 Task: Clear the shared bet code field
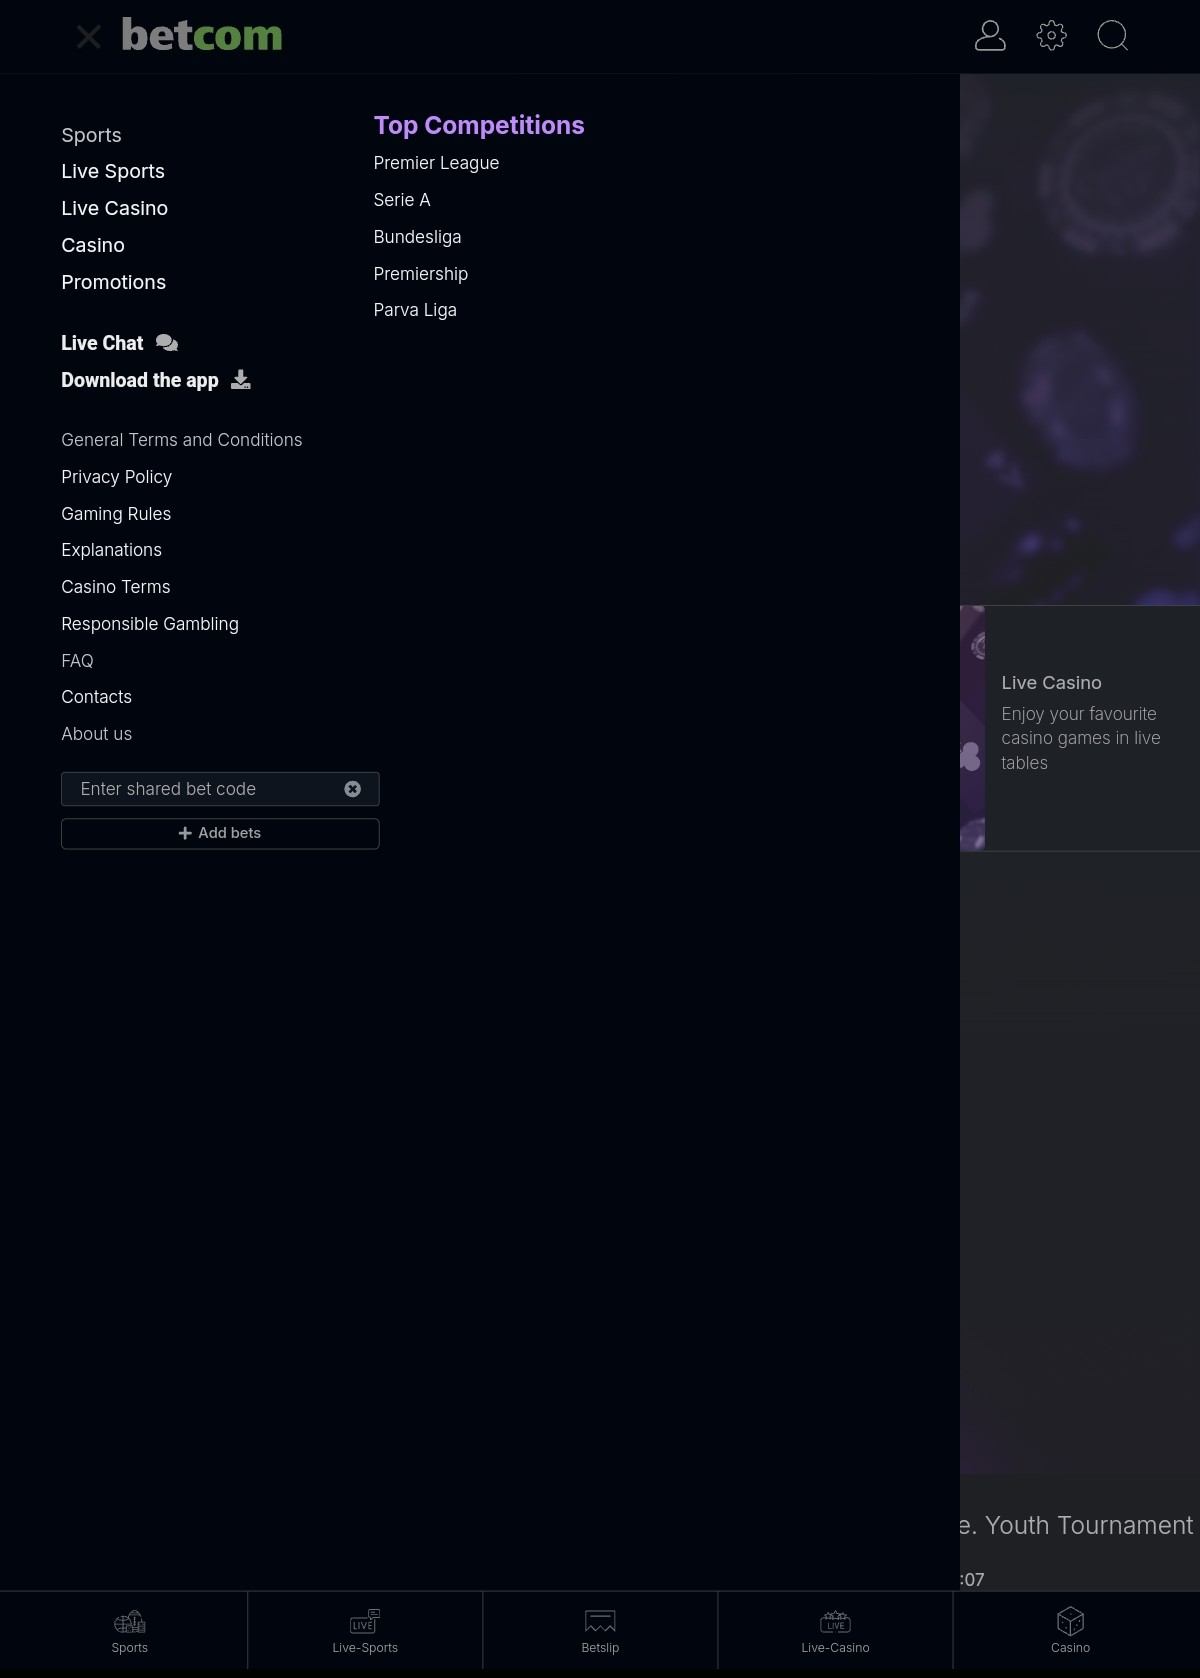click(352, 789)
